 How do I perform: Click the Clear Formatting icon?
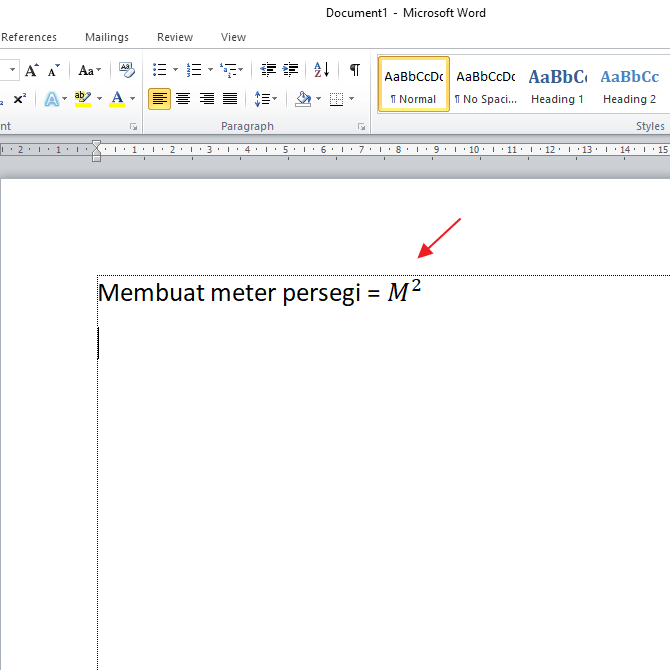click(126, 70)
